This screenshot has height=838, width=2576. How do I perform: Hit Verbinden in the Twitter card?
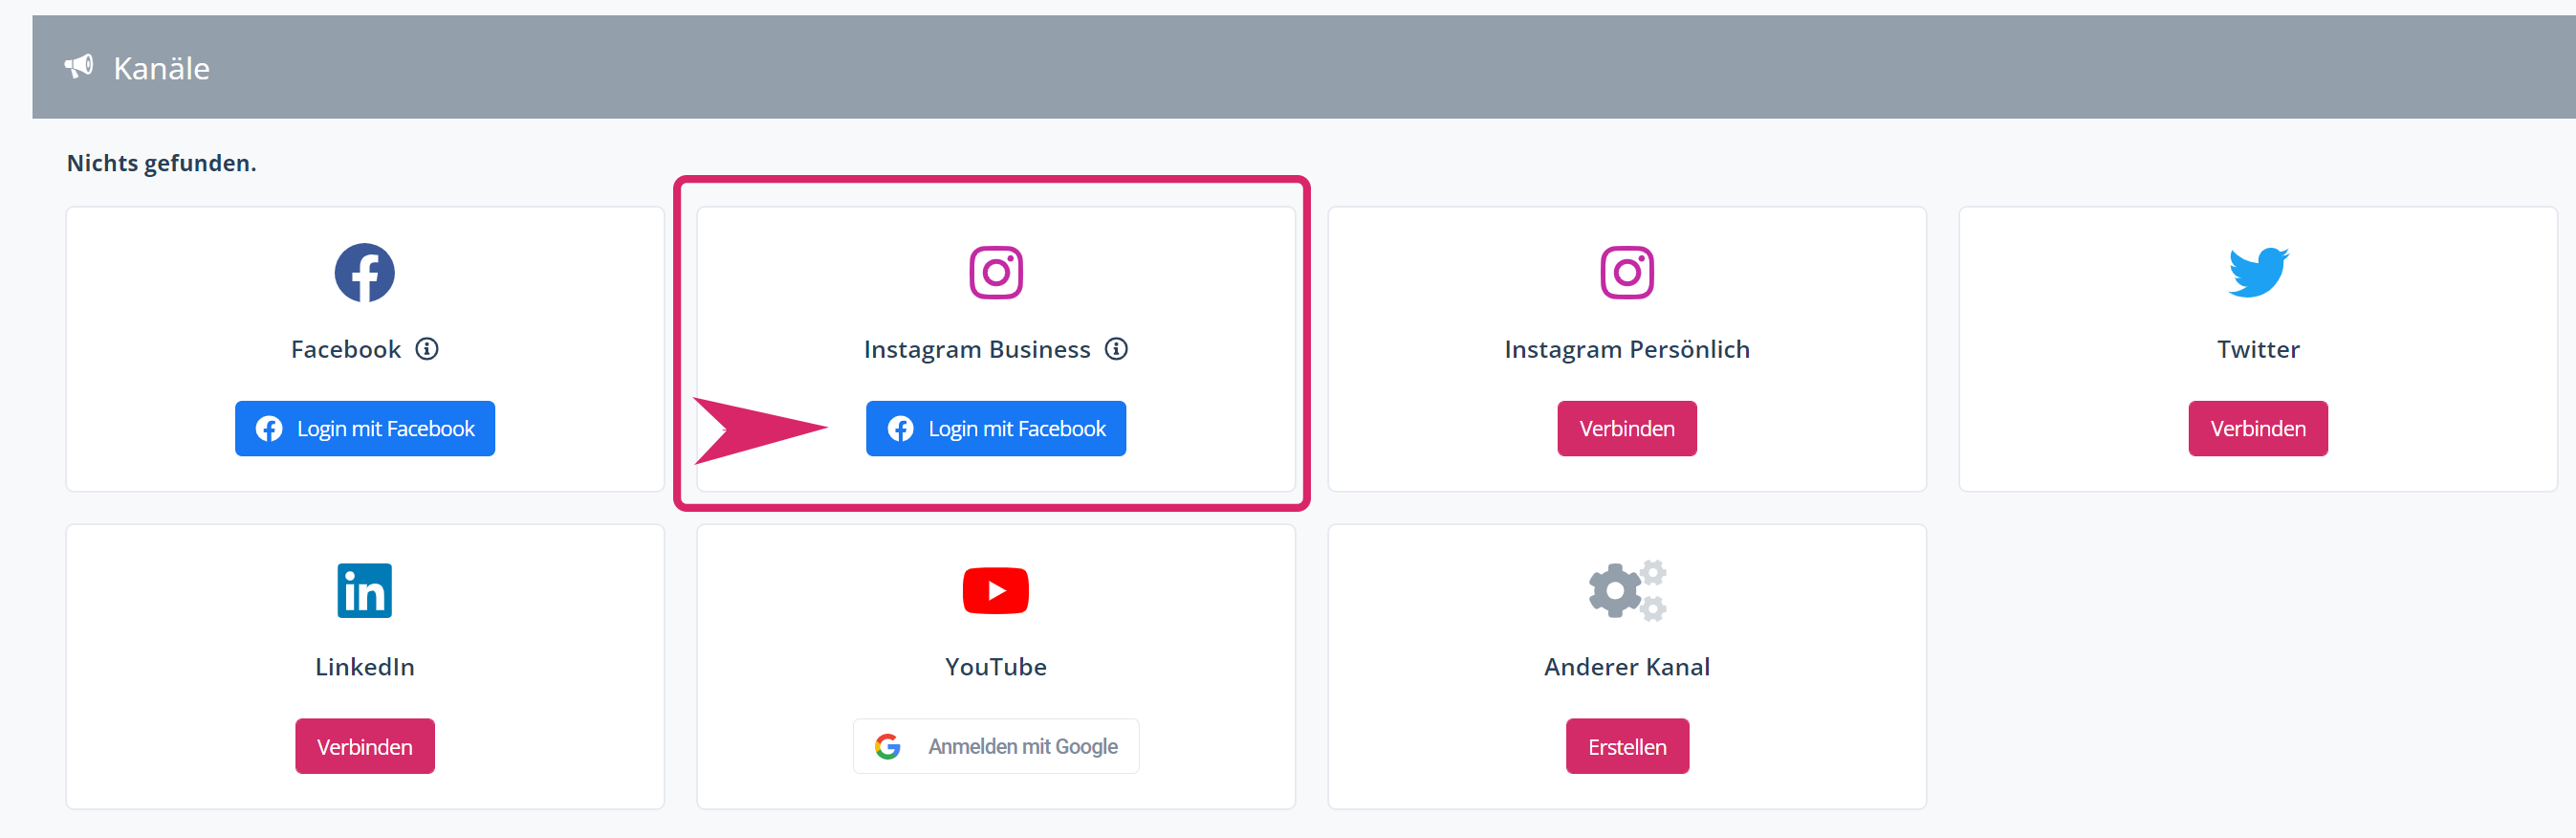click(x=2257, y=428)
